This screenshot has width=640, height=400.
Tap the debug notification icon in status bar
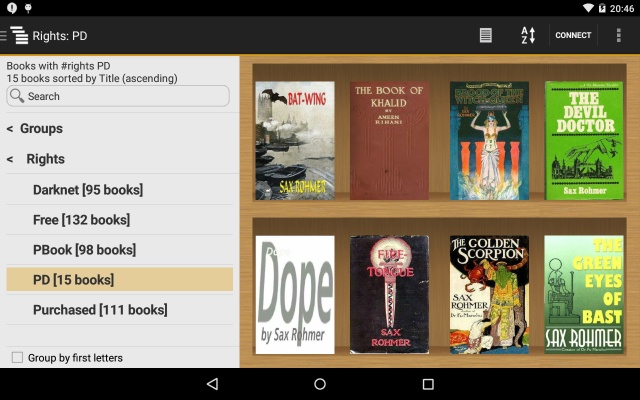point(28,8)
